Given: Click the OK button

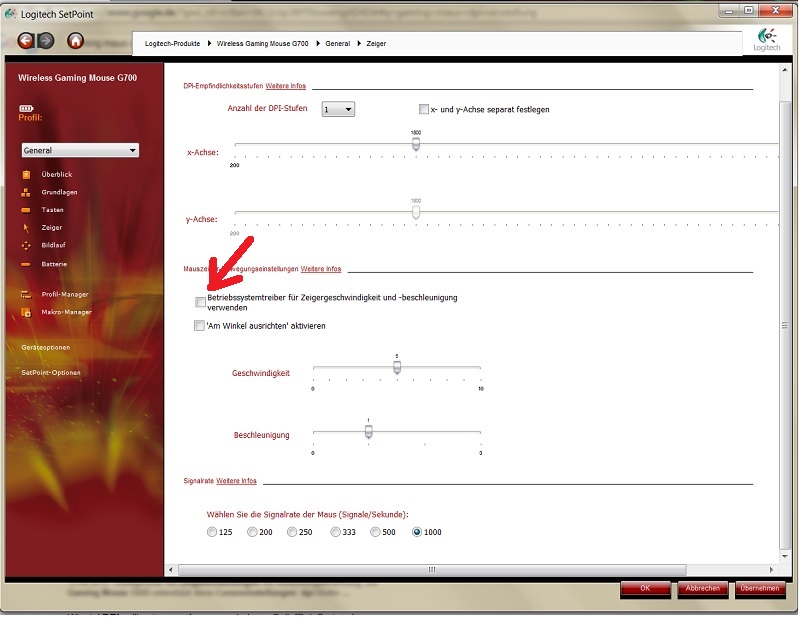Looking at the screenshot, I should click(x=645, y=589).
